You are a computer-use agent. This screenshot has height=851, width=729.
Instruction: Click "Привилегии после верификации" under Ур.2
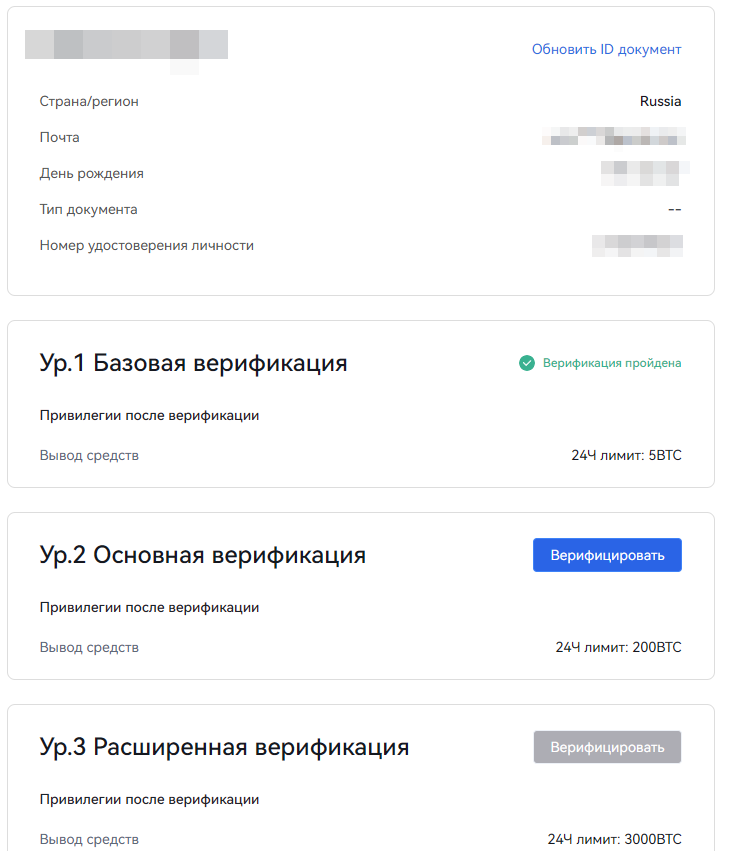pos(149,607)
